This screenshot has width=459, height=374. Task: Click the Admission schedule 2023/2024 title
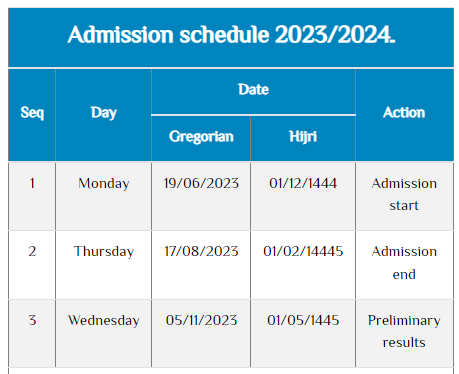coord(231,35)
